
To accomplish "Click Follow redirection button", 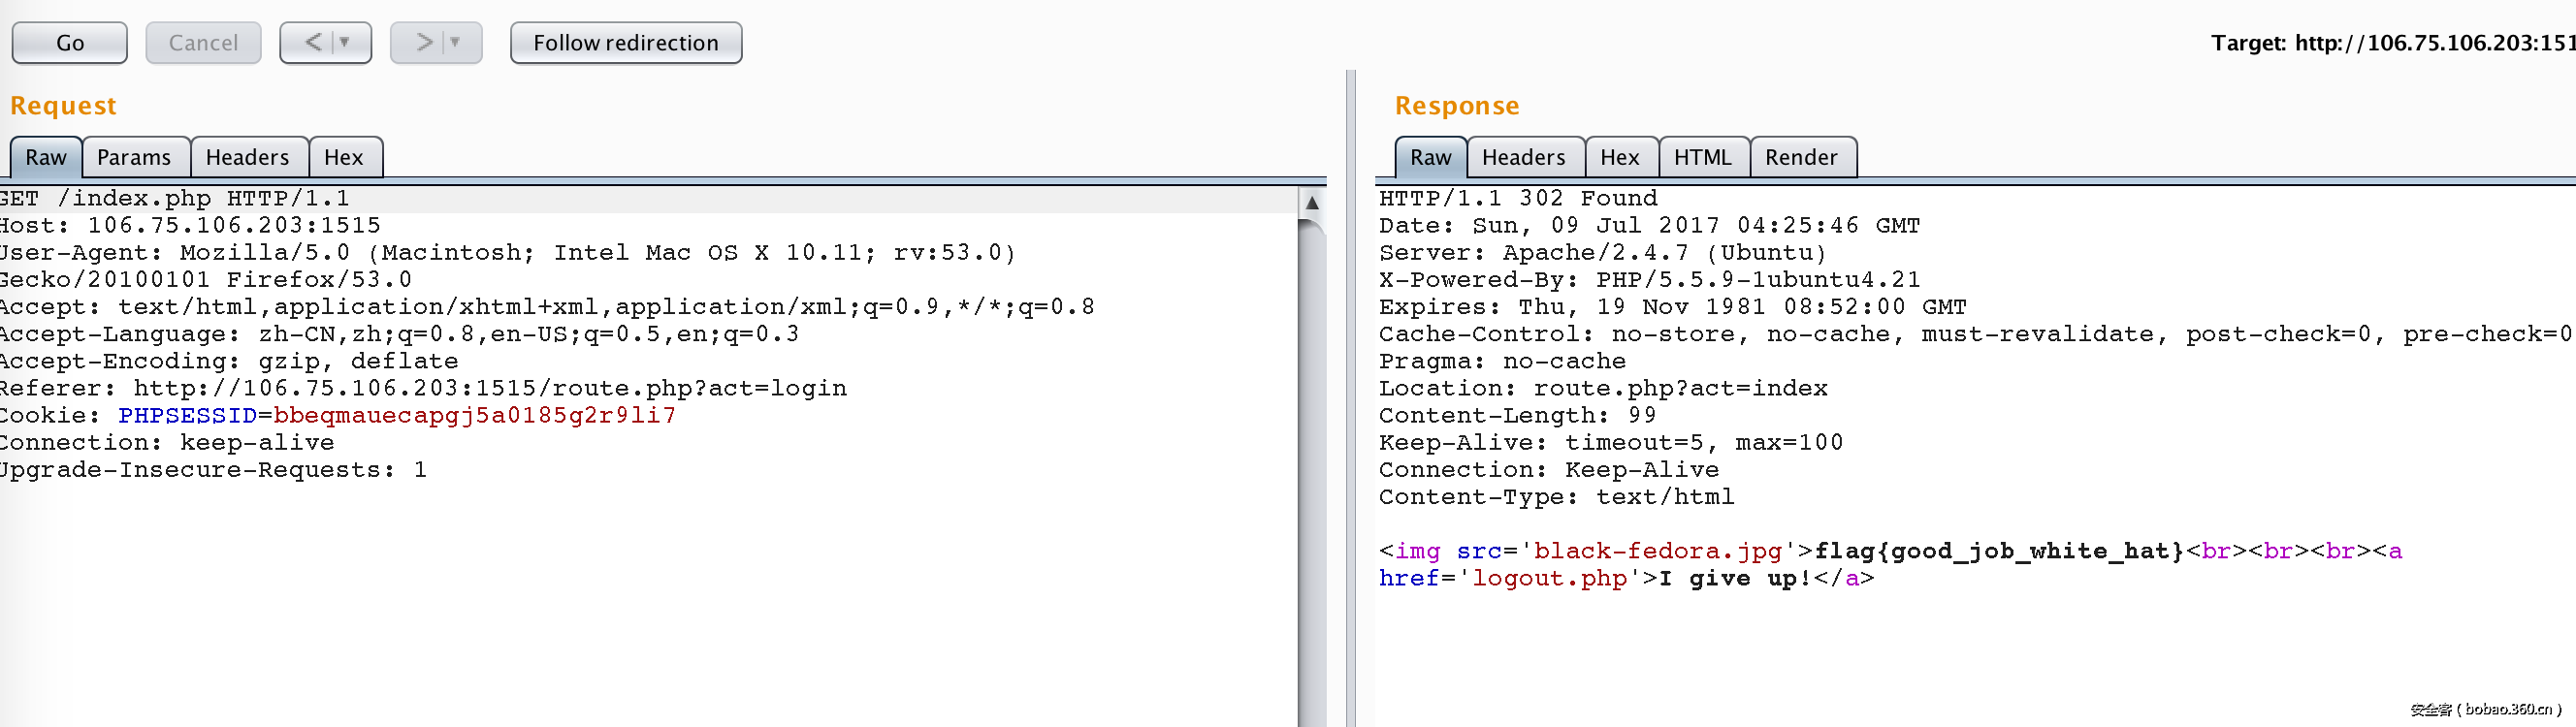I will 626,43.
